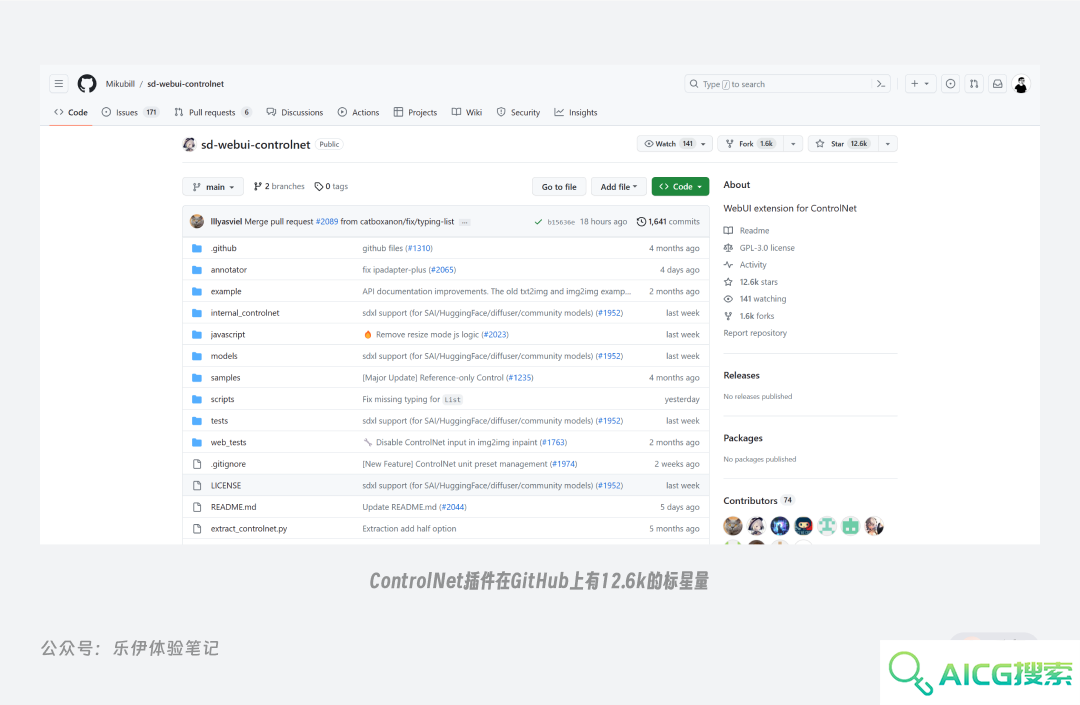Click the Go to file button
Viewport: 1080px width, 705px height.
(559, 187)
